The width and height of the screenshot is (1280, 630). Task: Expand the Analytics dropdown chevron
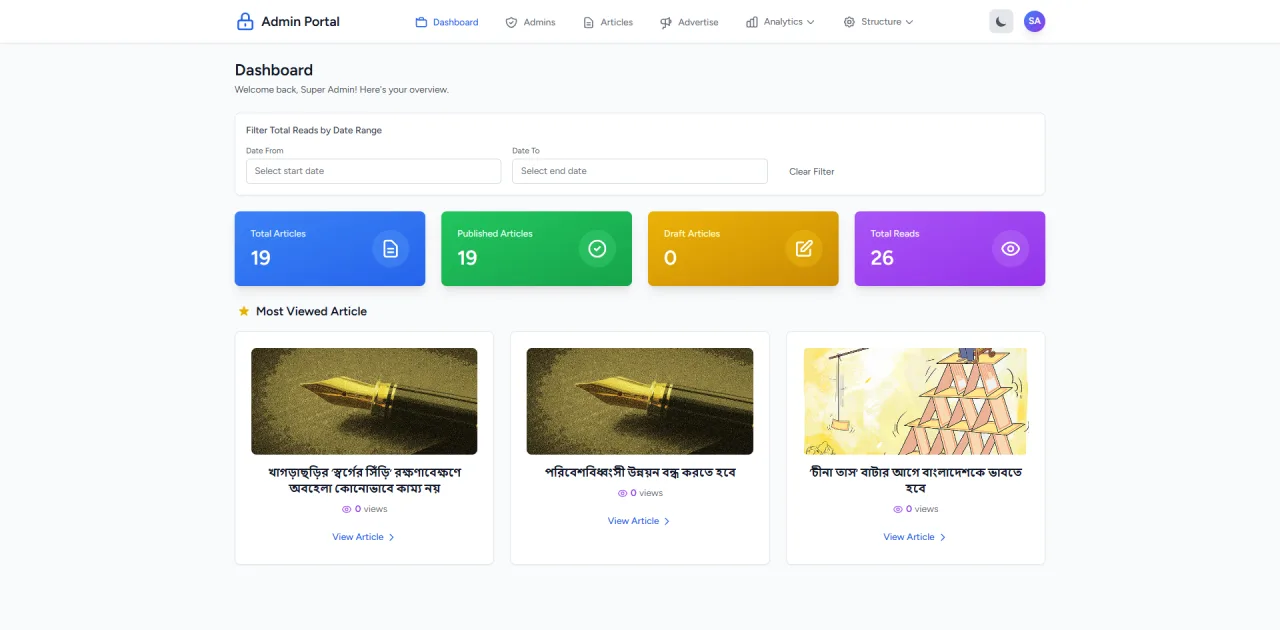point(811,22)
